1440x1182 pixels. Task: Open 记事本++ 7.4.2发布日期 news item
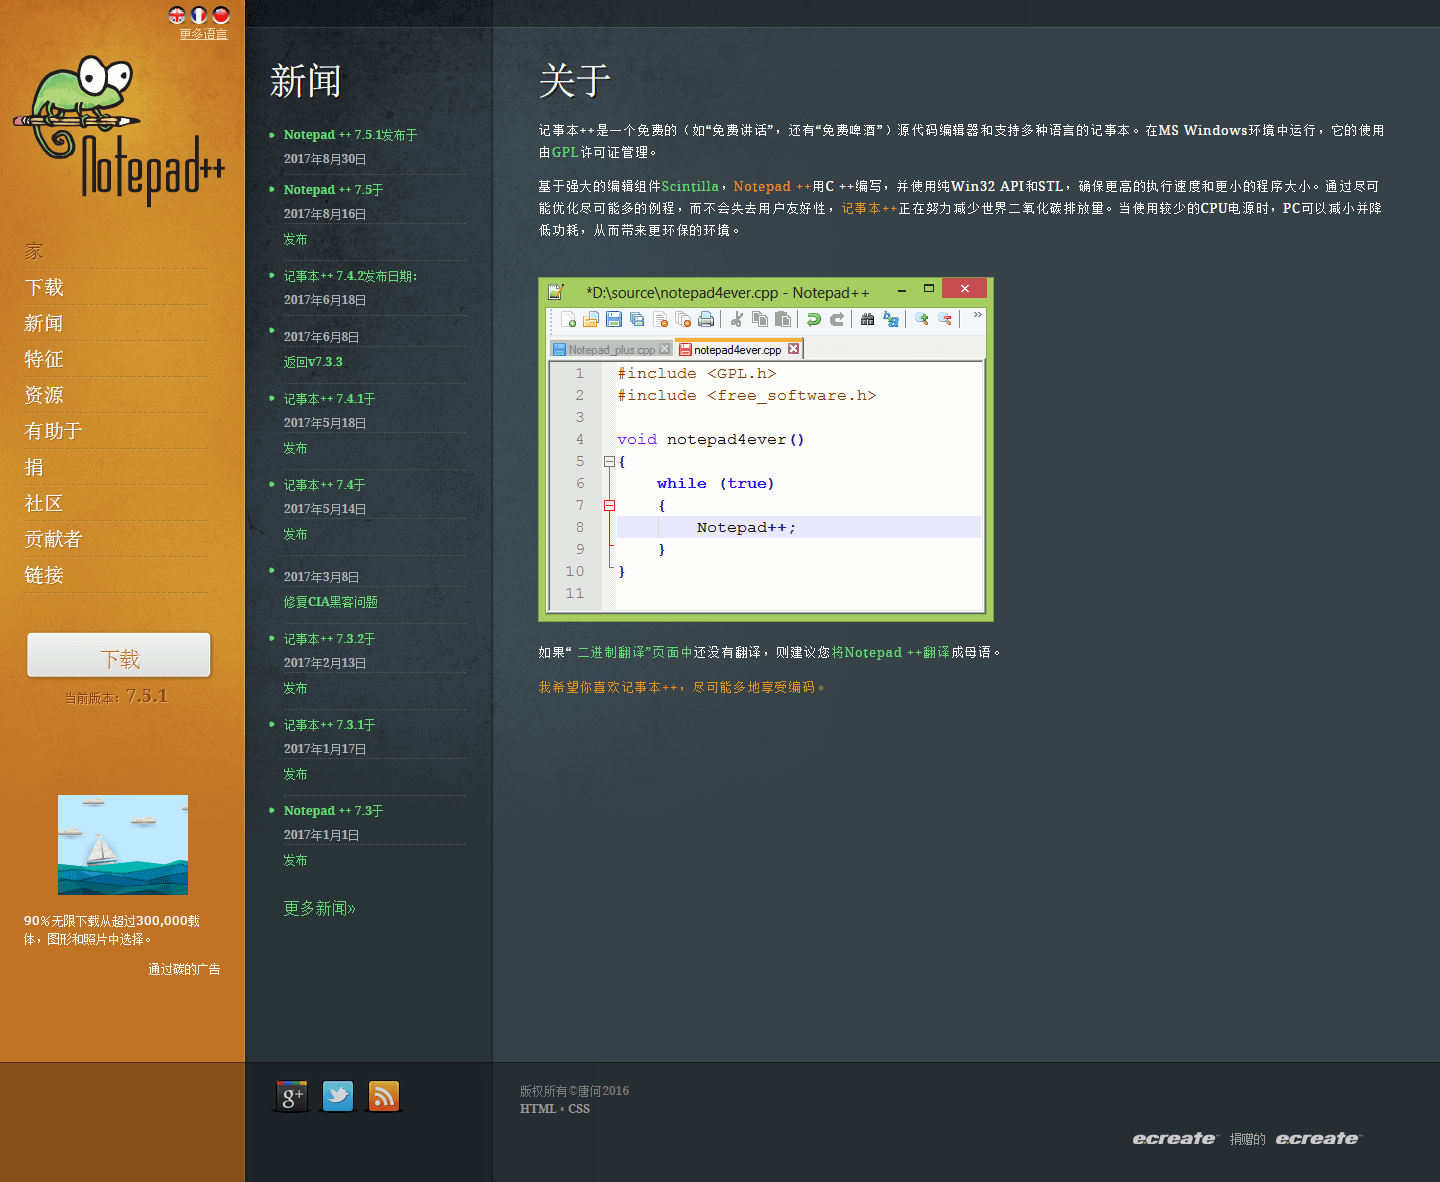(x=350, y=276)
